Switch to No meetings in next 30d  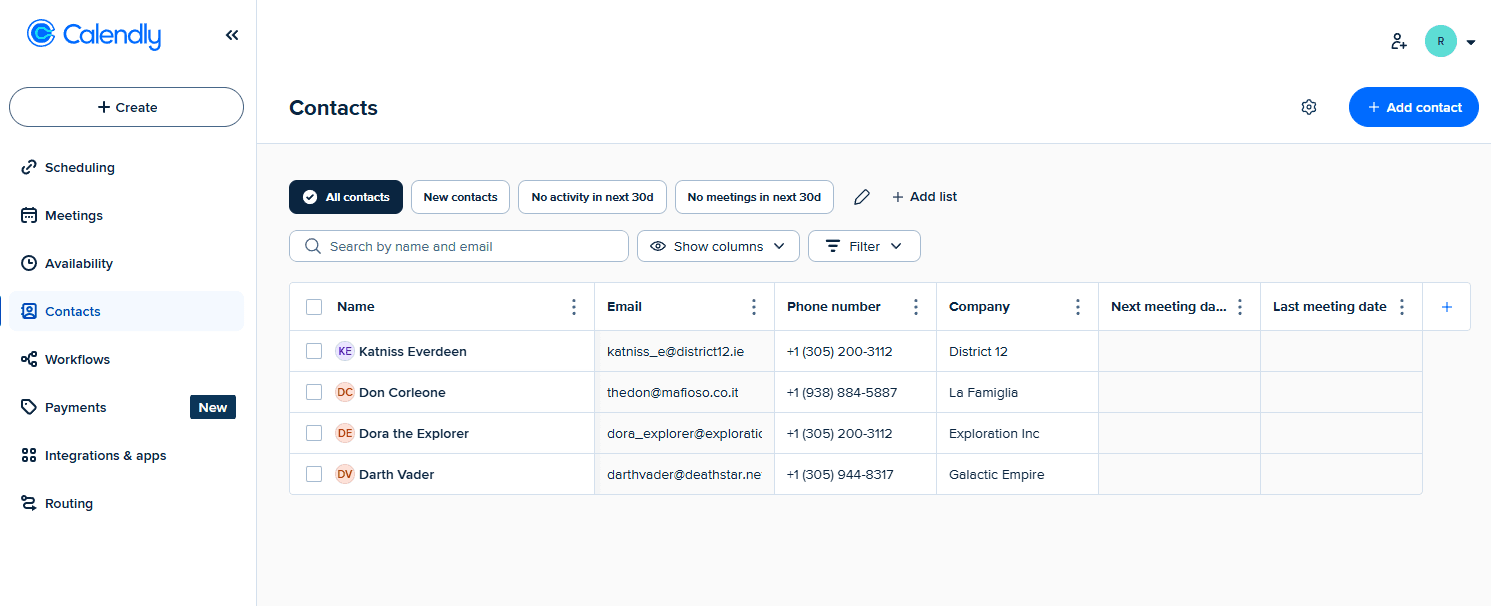(754, 197)
